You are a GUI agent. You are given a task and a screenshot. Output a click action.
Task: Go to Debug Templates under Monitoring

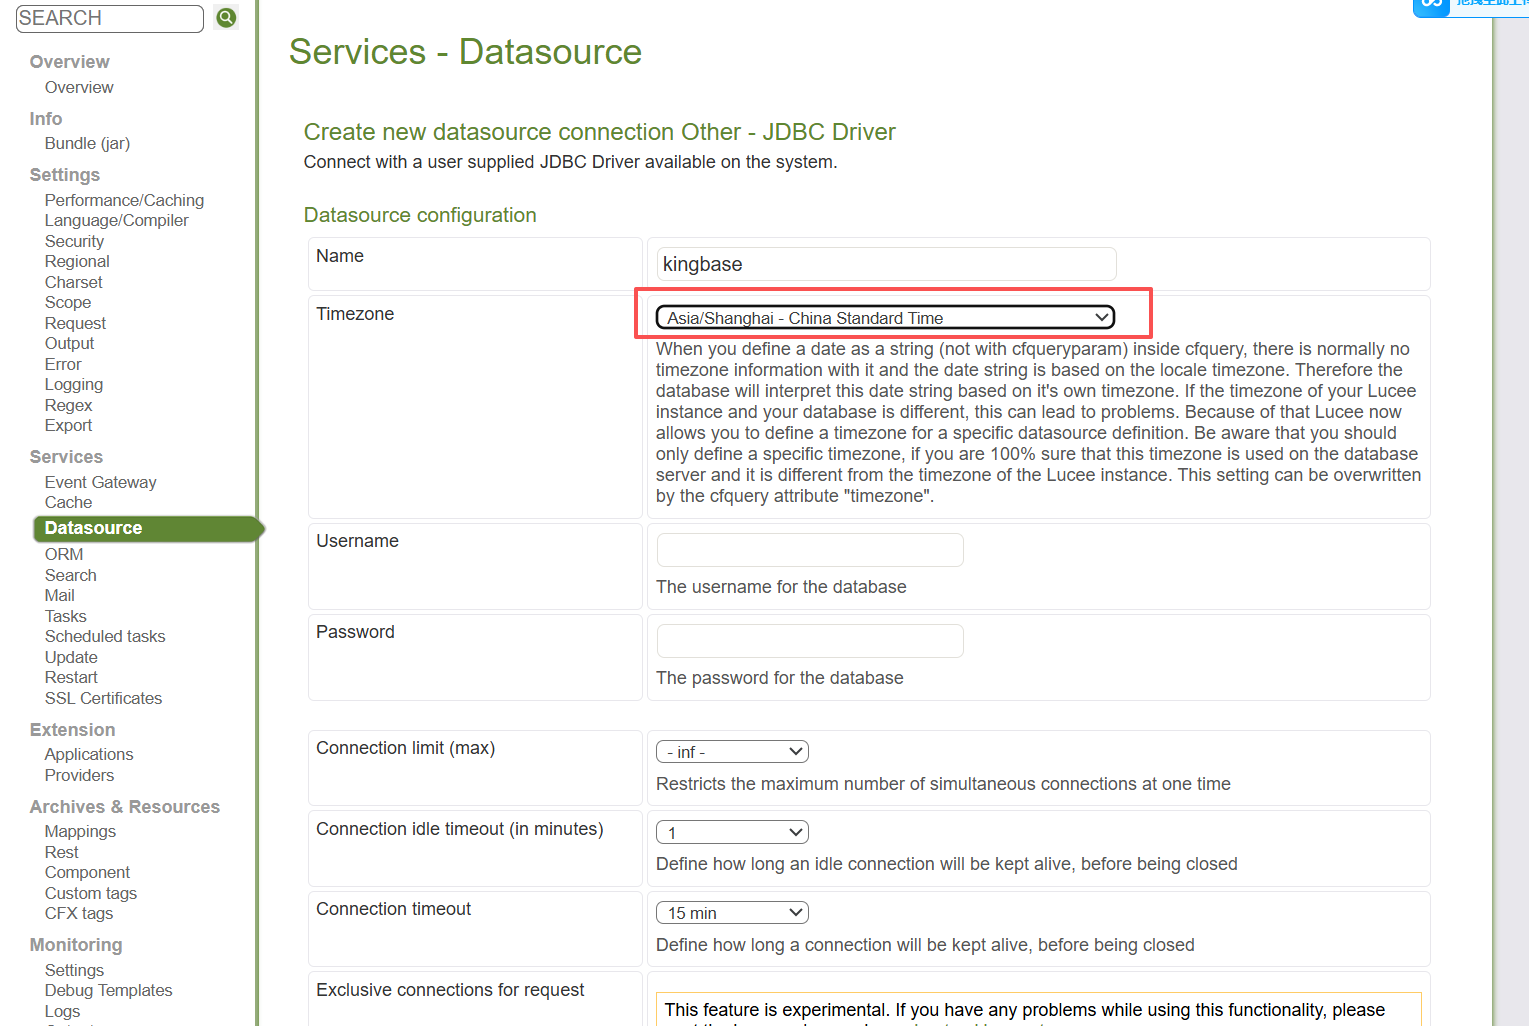(108, 991)
